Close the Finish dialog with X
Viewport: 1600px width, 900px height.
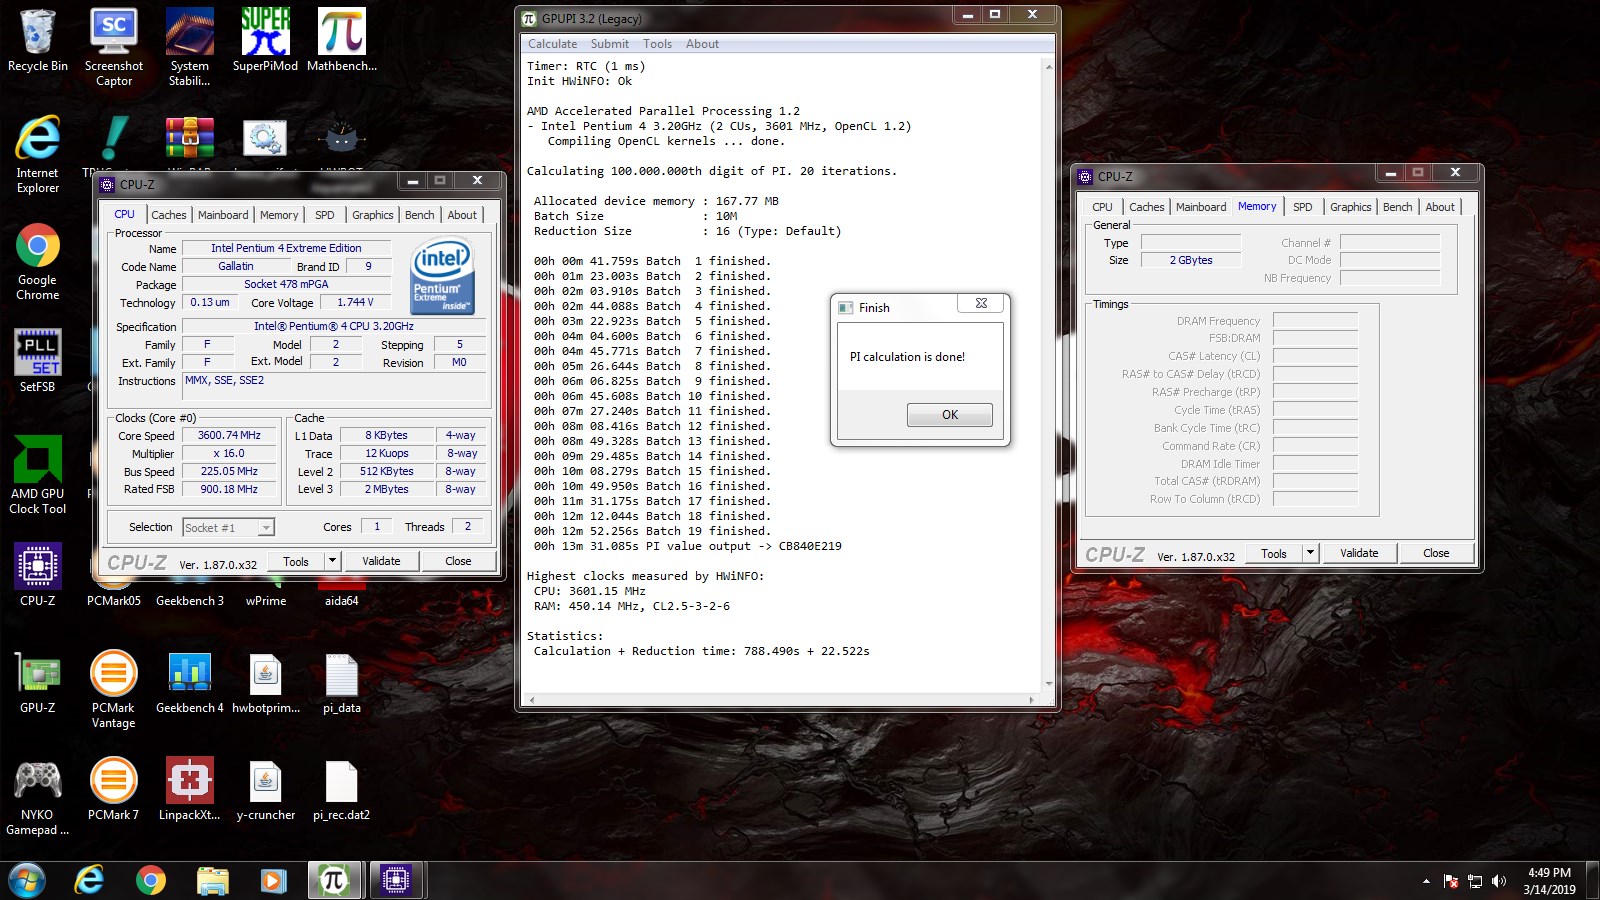click(981, 304)
